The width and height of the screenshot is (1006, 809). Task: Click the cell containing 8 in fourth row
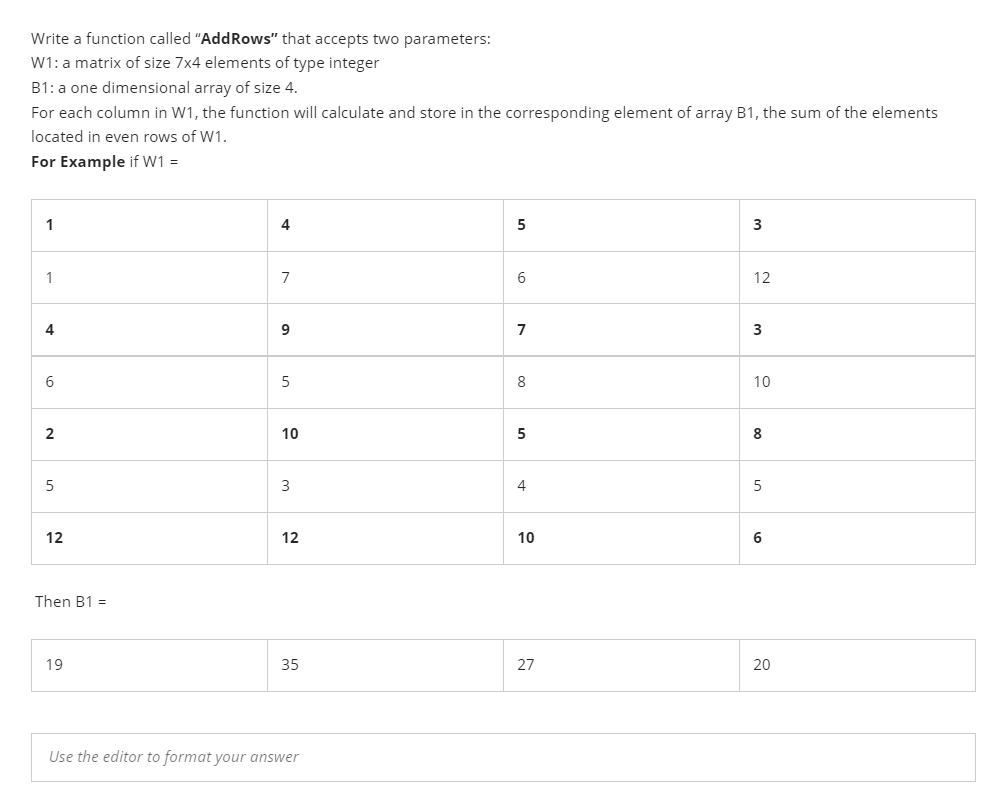[620, 381]
